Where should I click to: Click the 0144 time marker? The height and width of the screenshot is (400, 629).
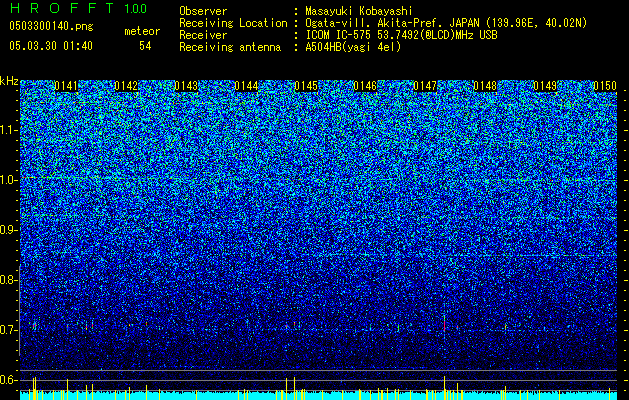[x=246, y=86]
